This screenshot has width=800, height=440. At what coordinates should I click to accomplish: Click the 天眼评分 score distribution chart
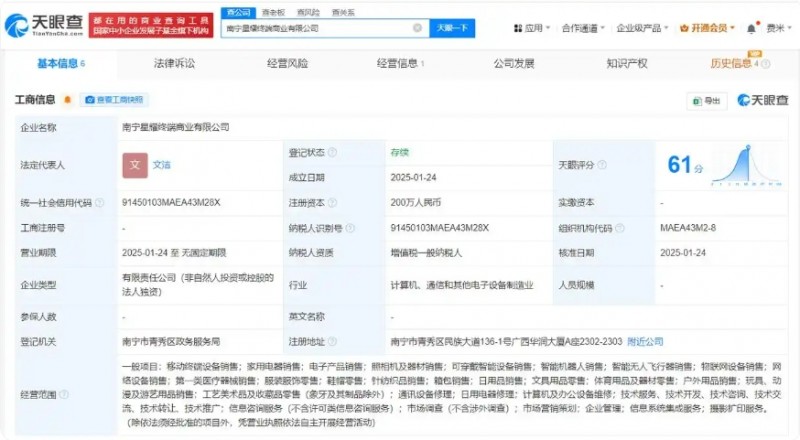coord(746,165)
